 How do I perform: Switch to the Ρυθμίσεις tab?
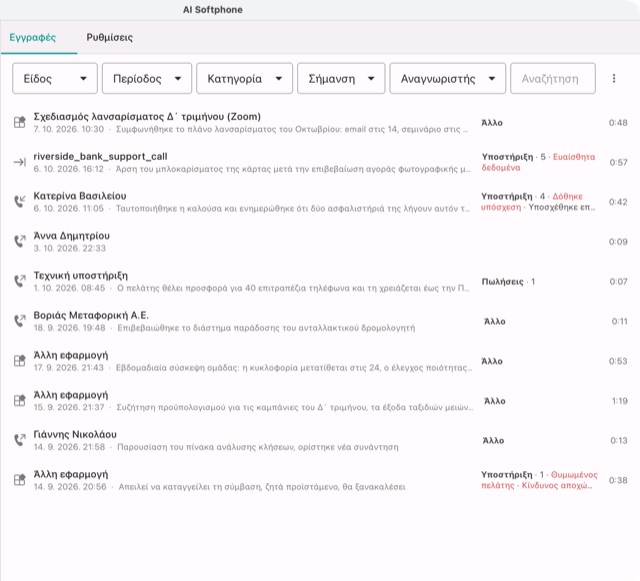click(x=109, y=38)
